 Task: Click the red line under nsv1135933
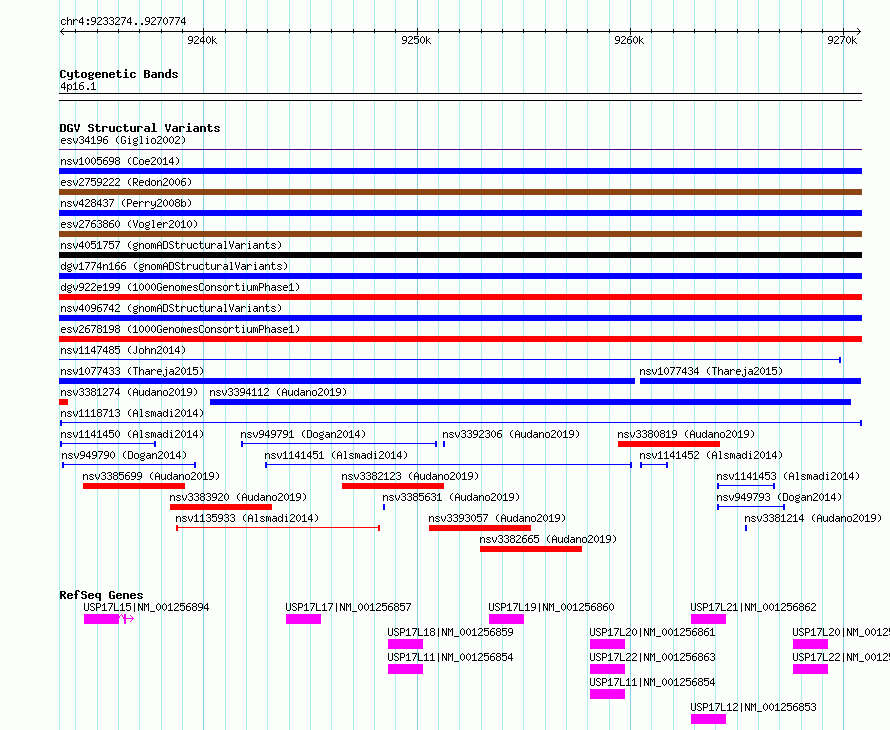coord(278,528)
